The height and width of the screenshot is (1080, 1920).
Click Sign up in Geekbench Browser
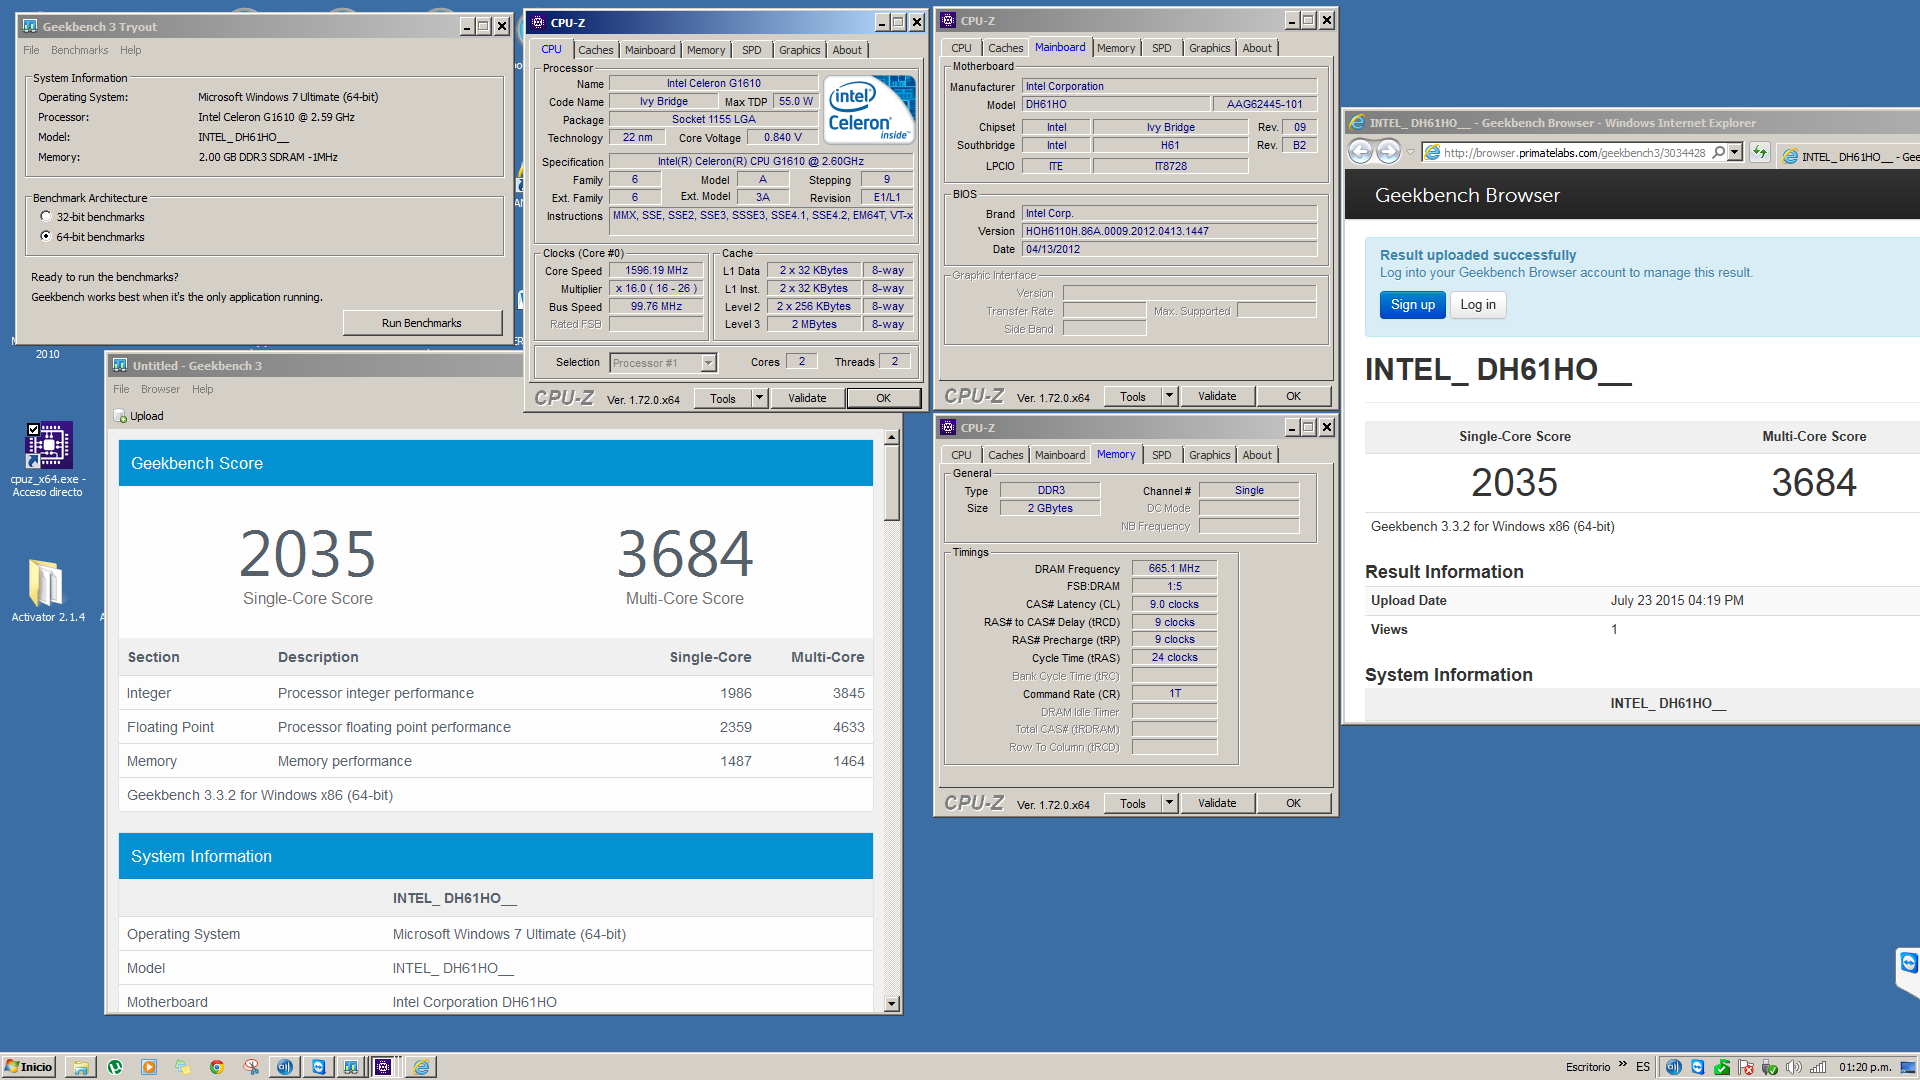[x=1412, y=305]
